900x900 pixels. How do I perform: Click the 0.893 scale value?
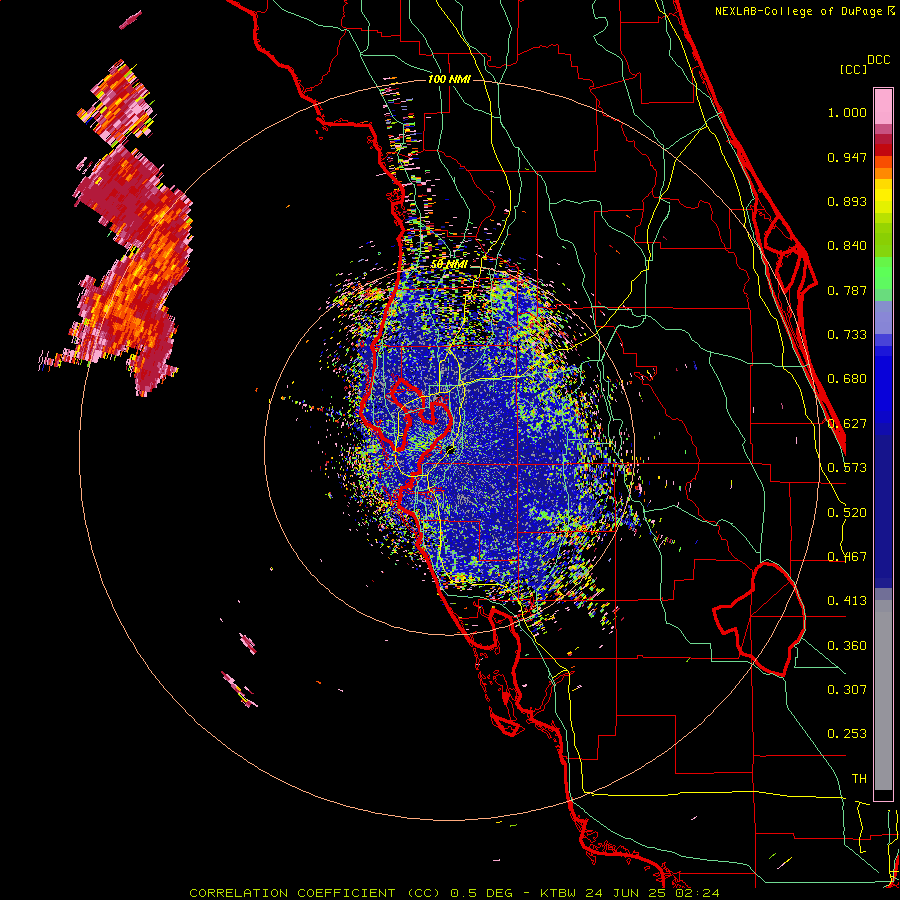(x=847, y=201)
